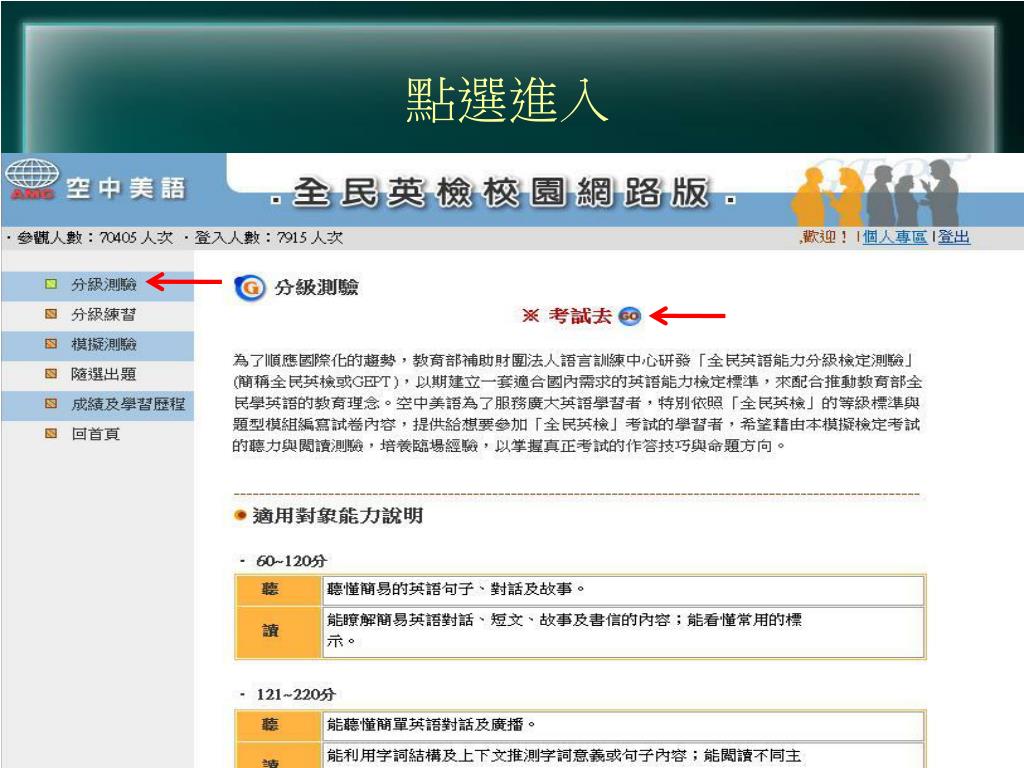1024x768 pixels.
Task: Open 分級測驗 in the sidebar menu
Action: (104, 284)
